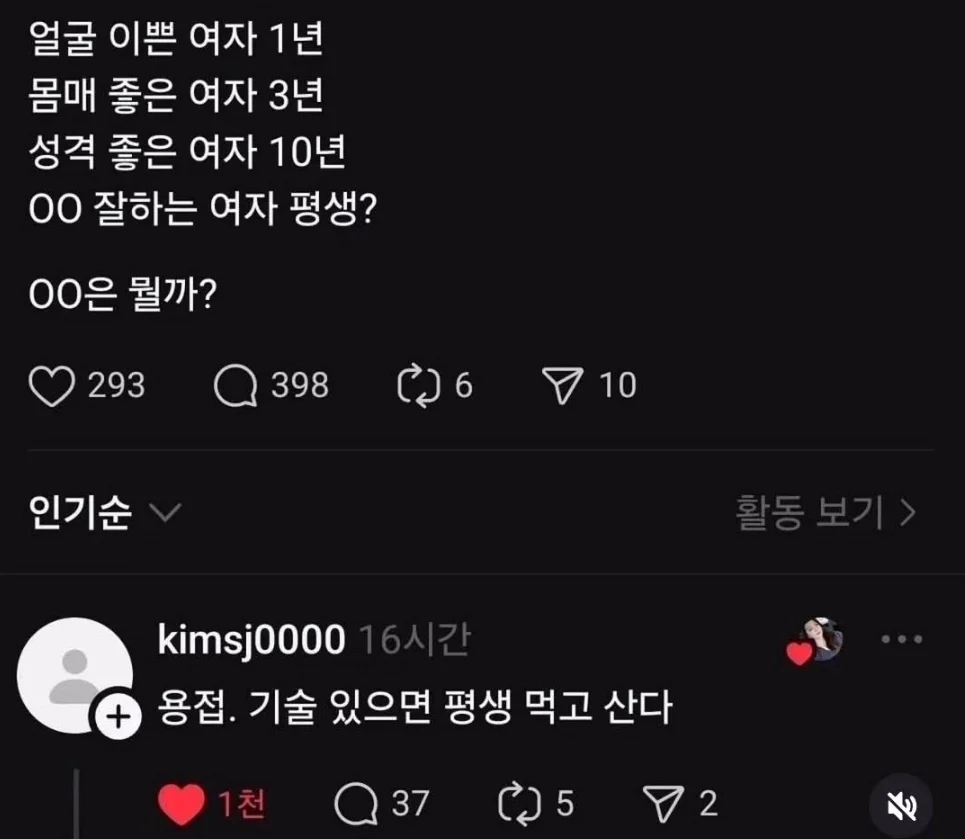Viewport: 965px width, 839px height.
Task: Like the main post with heart icon
Action: [52, 386]
